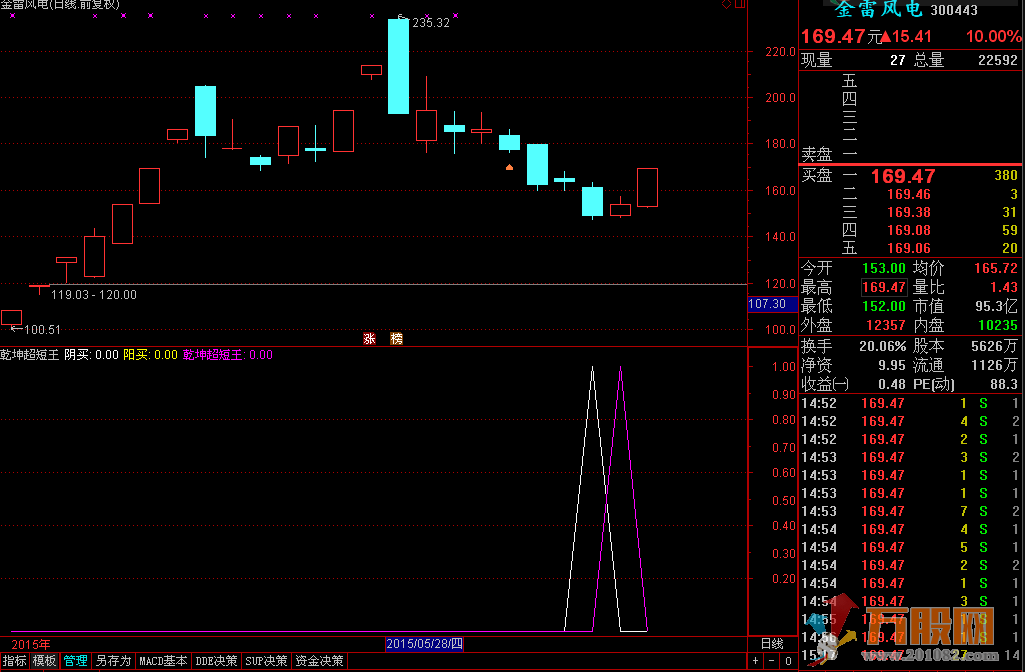Click the 14:53 trade row with volume 7

point(911,511)
